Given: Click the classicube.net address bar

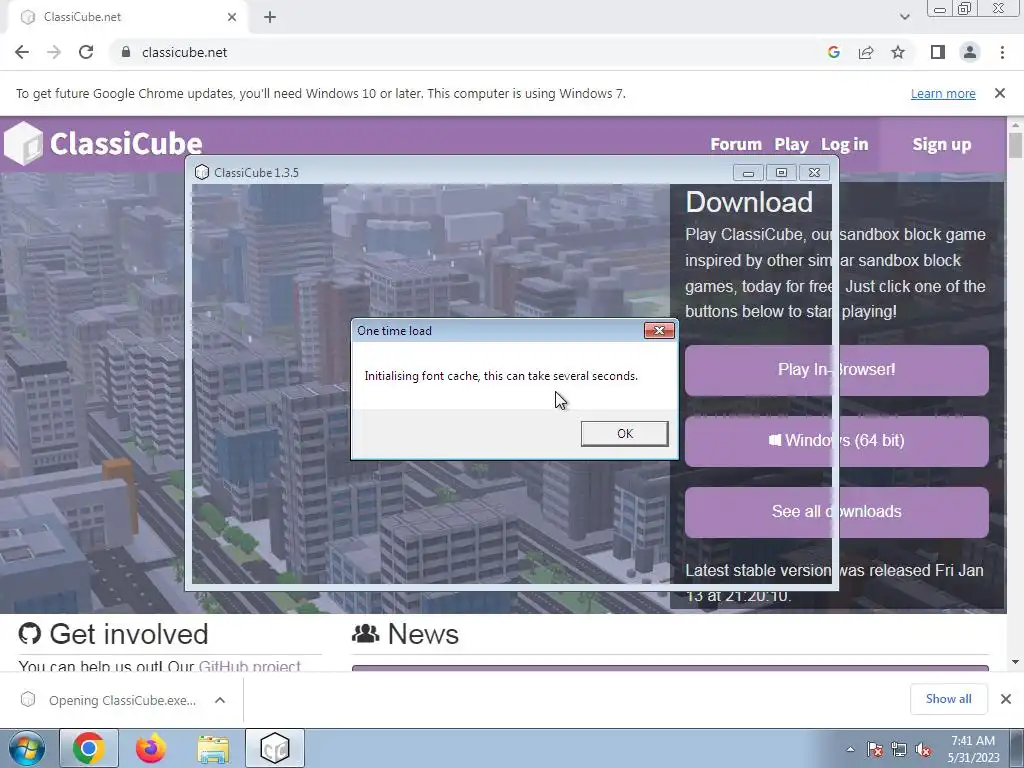Looking at the screenshot, I should [470, 52].
